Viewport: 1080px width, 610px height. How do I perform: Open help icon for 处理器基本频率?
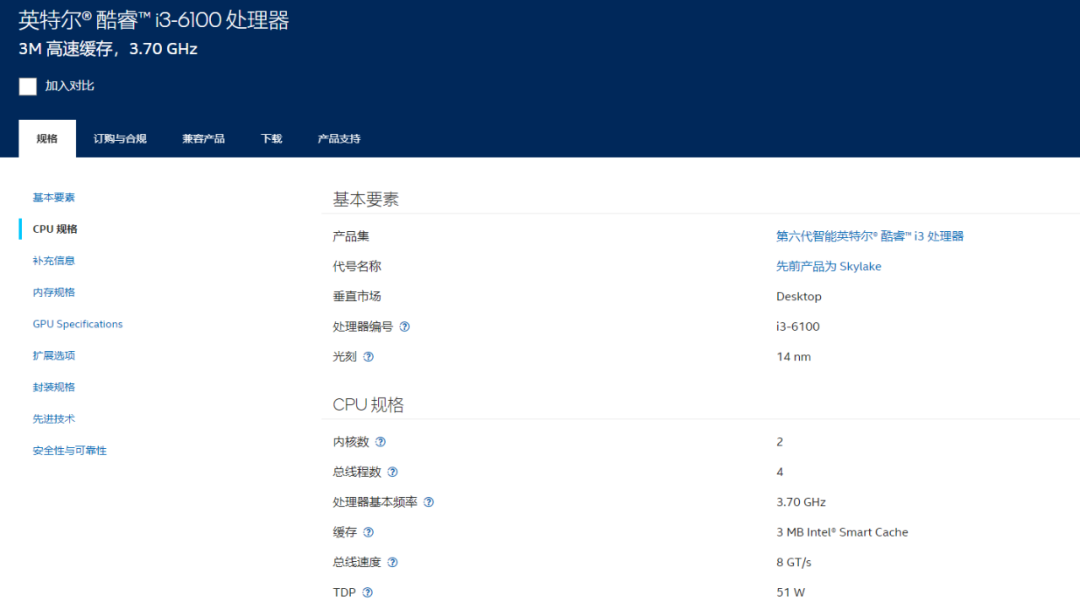click(x=428, y=503)
